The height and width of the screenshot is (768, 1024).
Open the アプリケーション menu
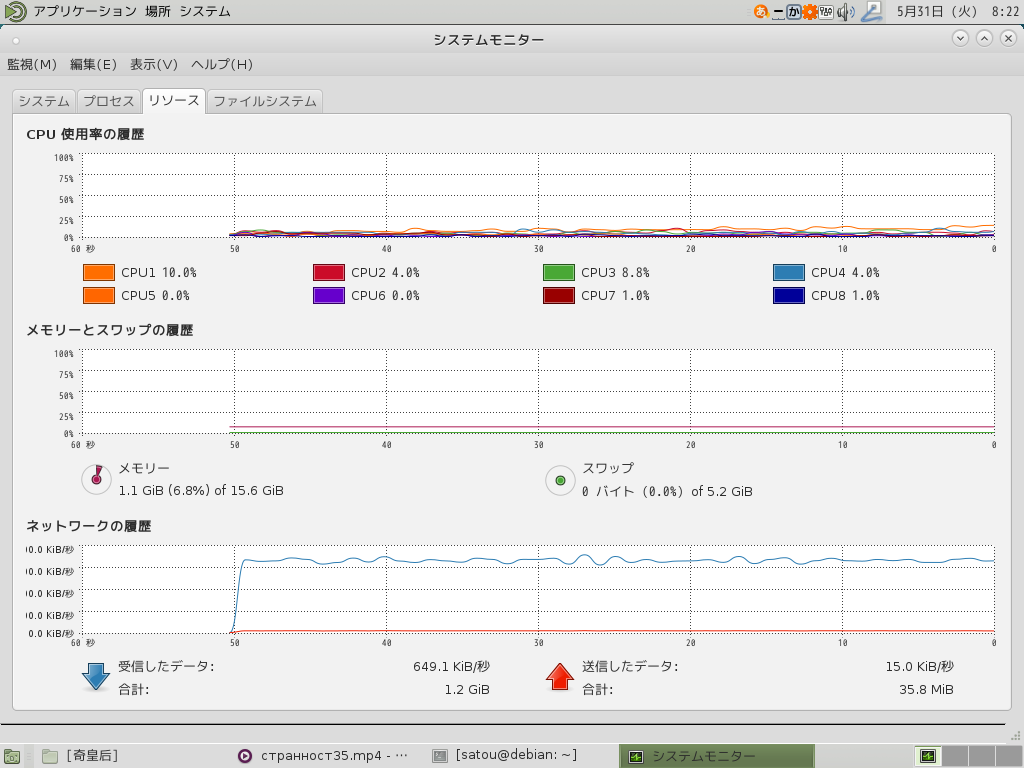(85, 11)
